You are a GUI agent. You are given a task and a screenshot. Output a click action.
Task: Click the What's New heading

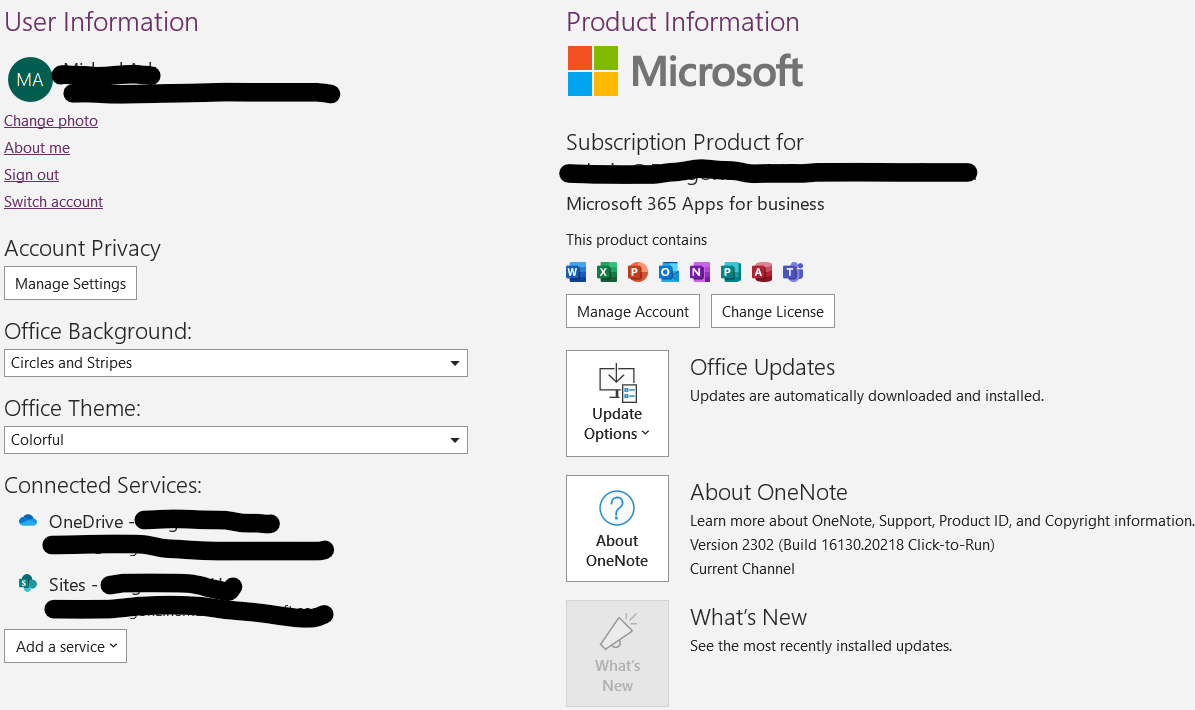pos(748,617)
